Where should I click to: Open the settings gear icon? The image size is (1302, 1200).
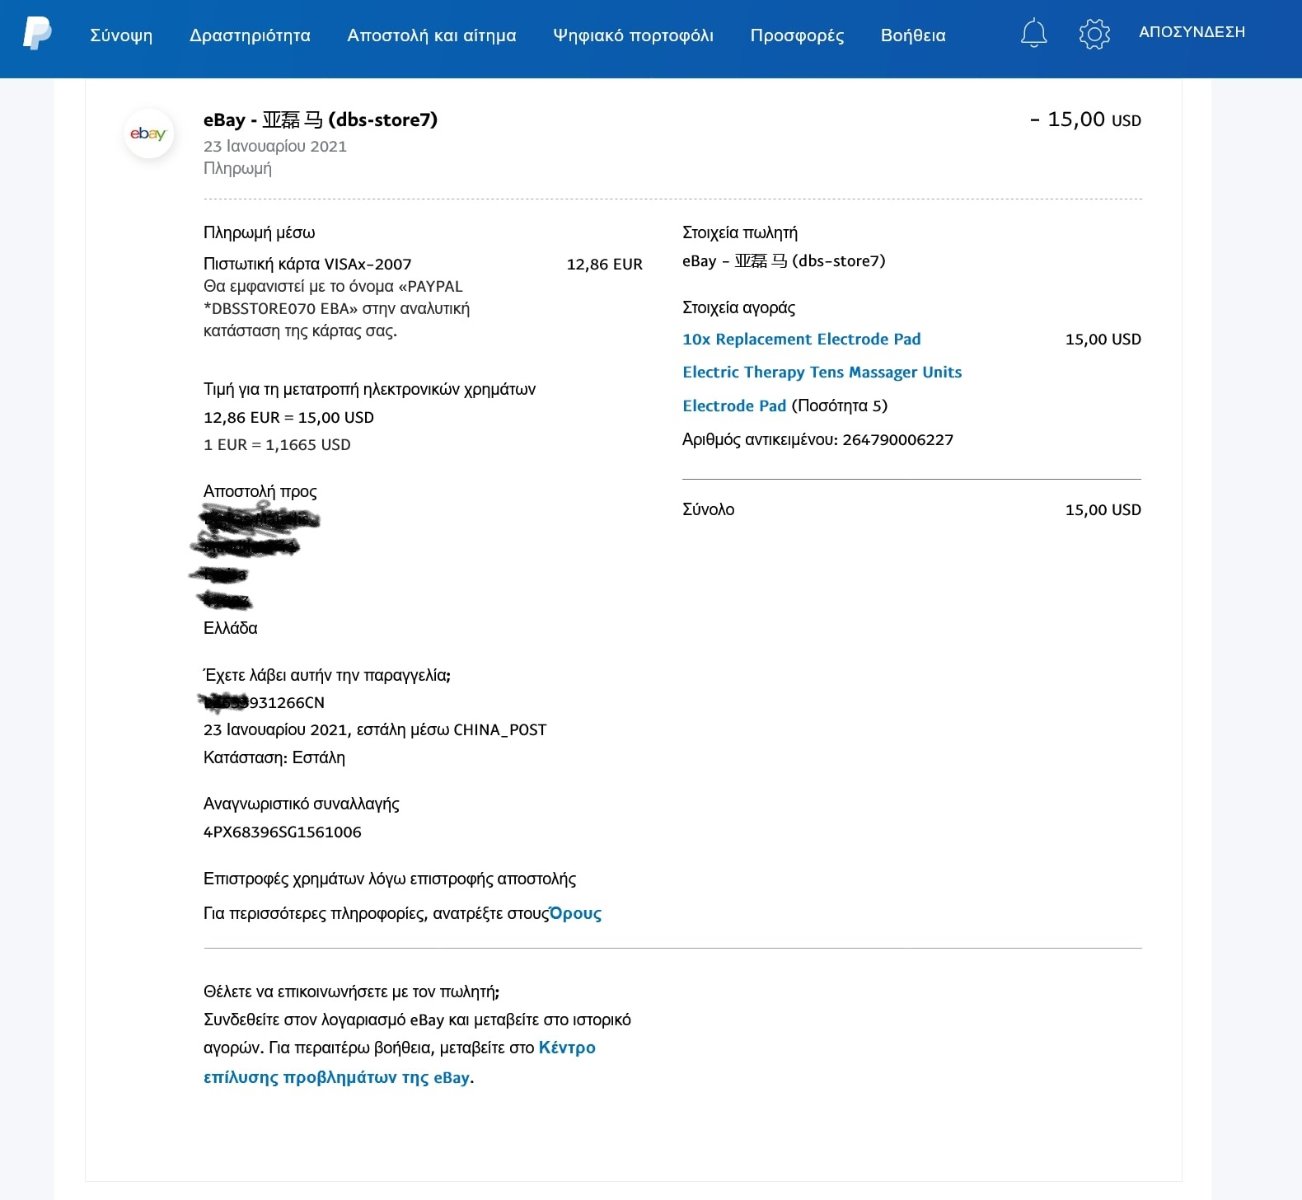[1095, 34]
